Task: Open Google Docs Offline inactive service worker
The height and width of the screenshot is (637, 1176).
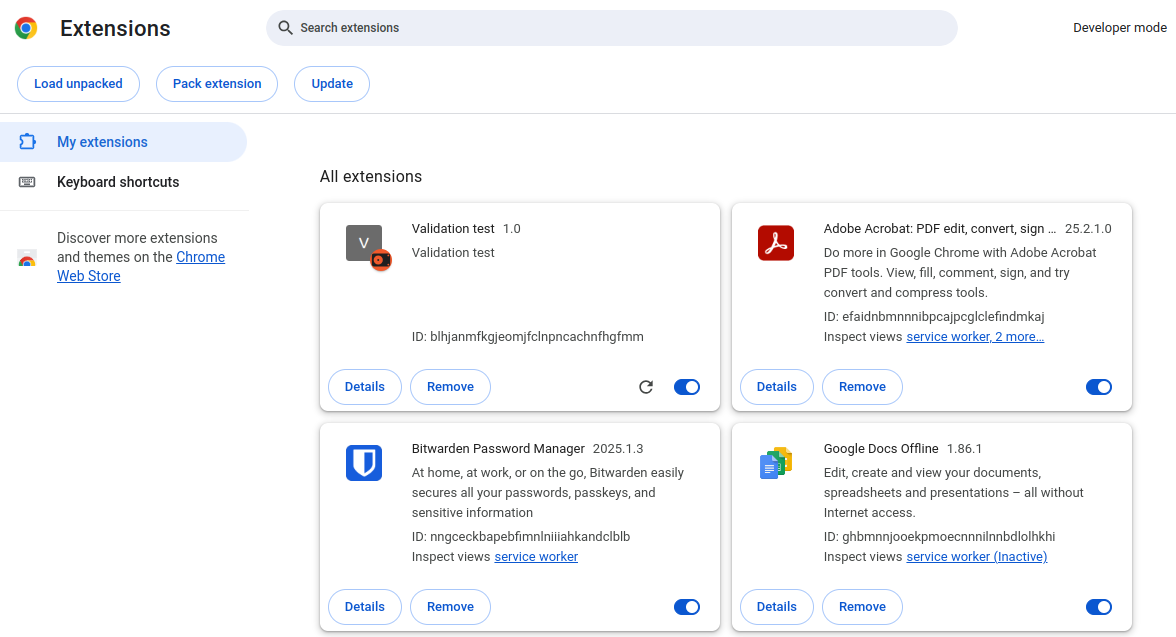Action: (976, 556)
